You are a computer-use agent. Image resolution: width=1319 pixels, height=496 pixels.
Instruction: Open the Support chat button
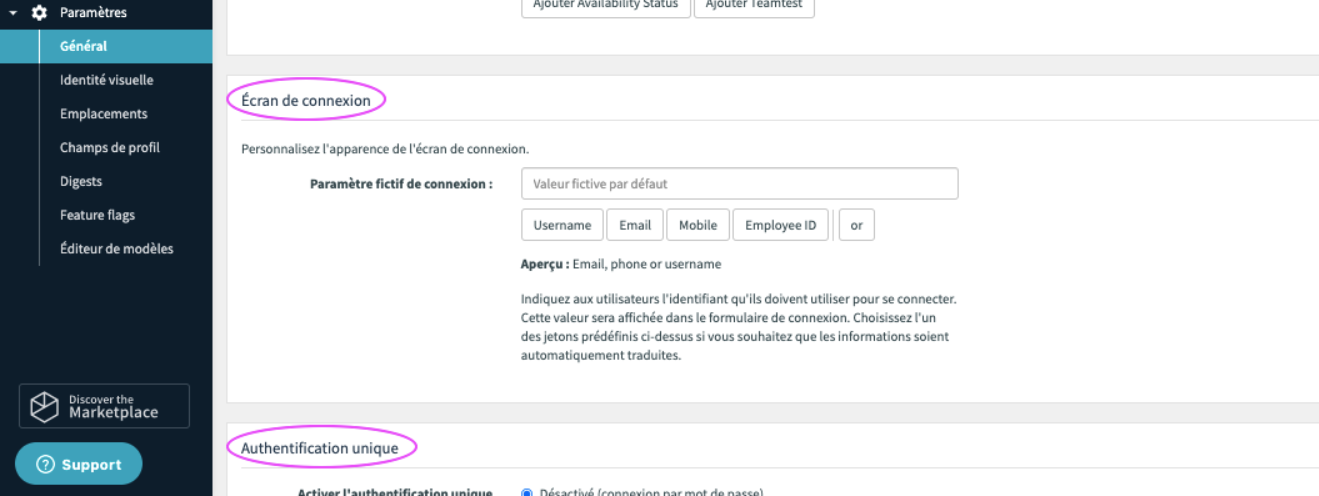(79, 464)
